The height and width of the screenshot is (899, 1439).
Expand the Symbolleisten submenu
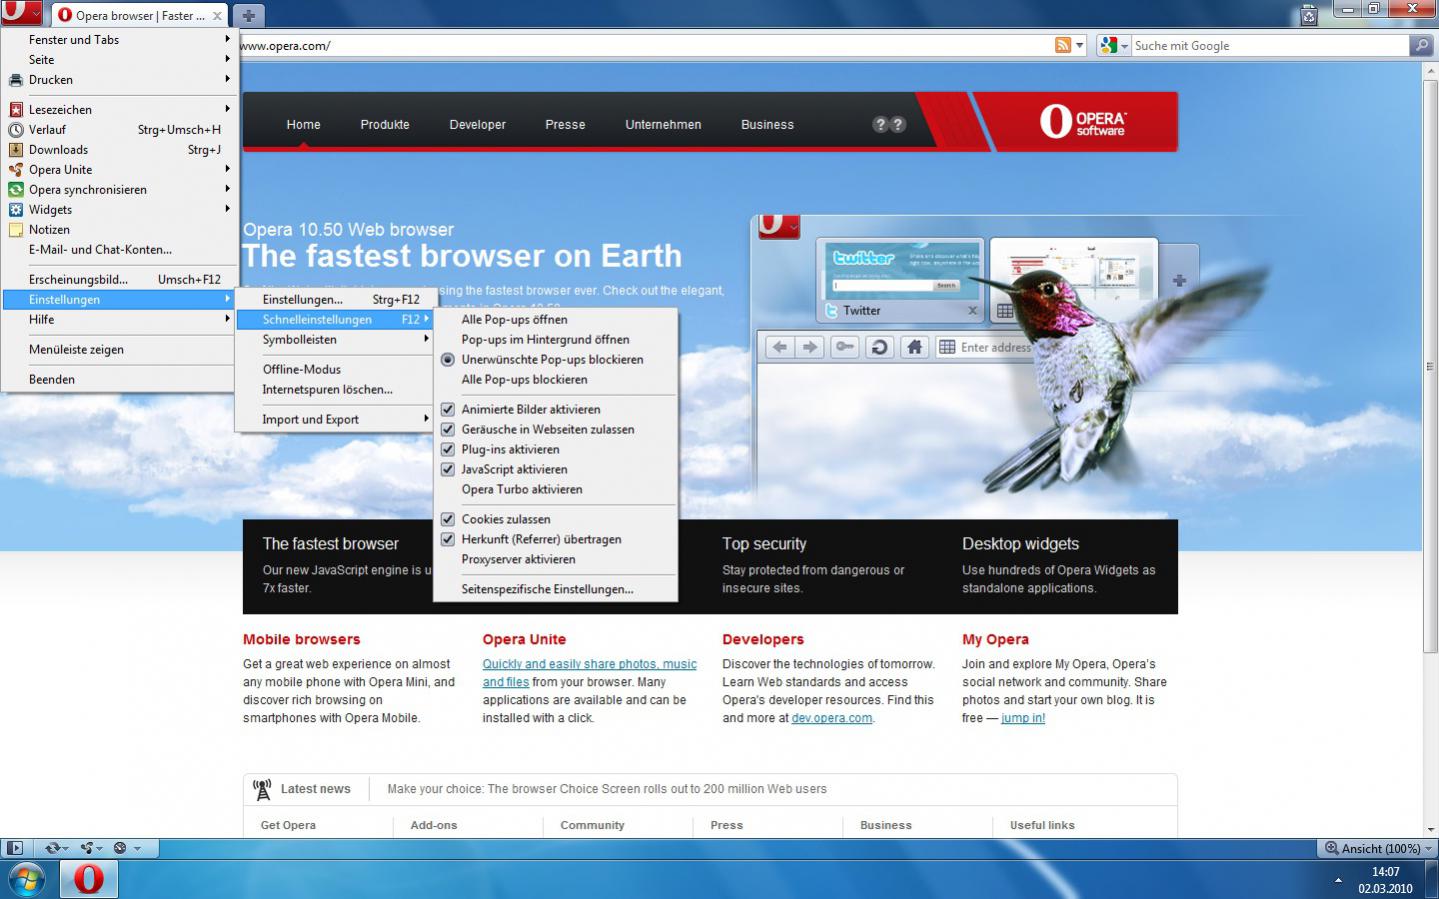coord(334,340)
